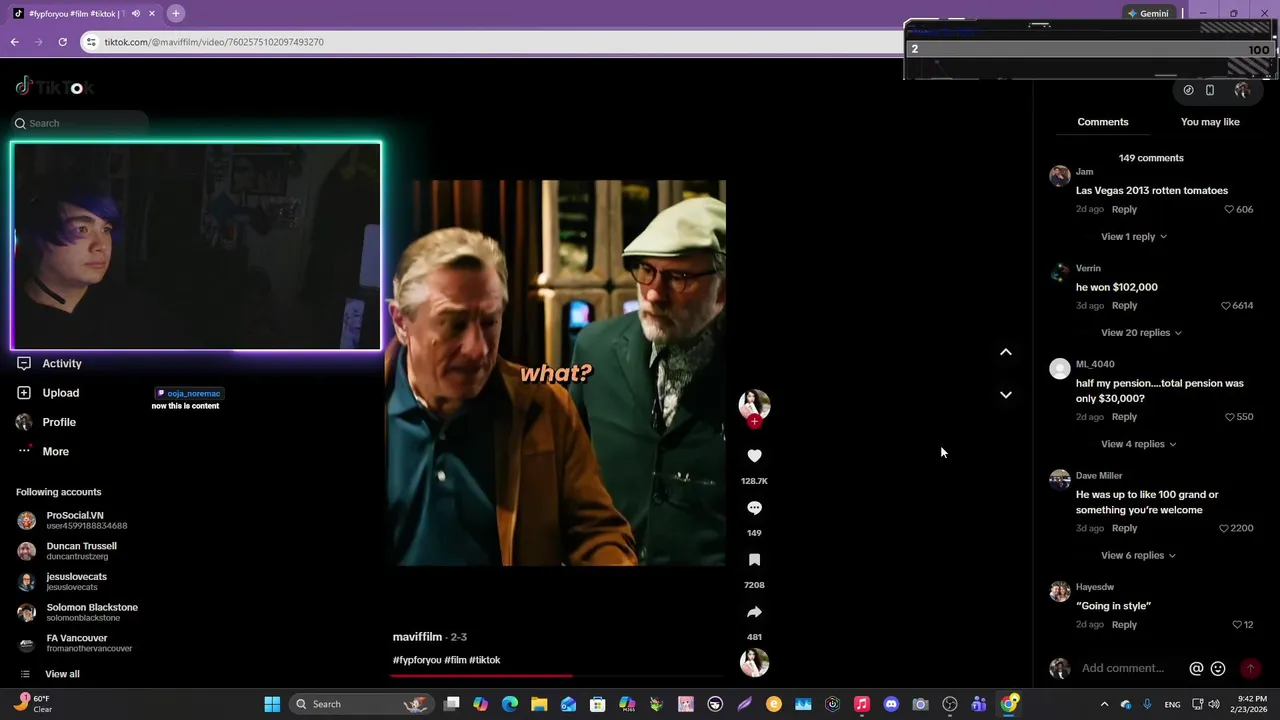Click the TikTok search field

click(x=80, y=123)
